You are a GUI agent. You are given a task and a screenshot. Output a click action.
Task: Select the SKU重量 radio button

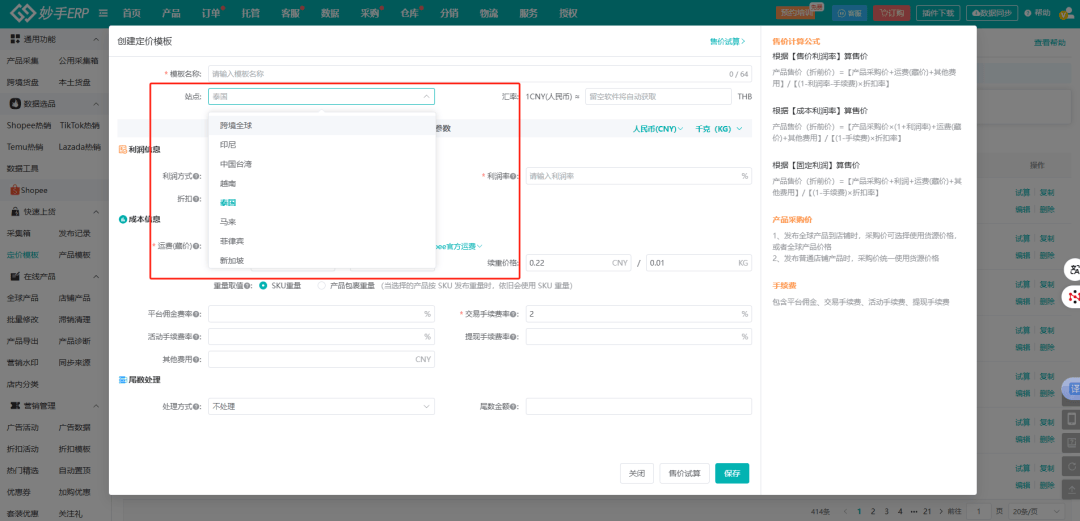[x=263, y=285]
